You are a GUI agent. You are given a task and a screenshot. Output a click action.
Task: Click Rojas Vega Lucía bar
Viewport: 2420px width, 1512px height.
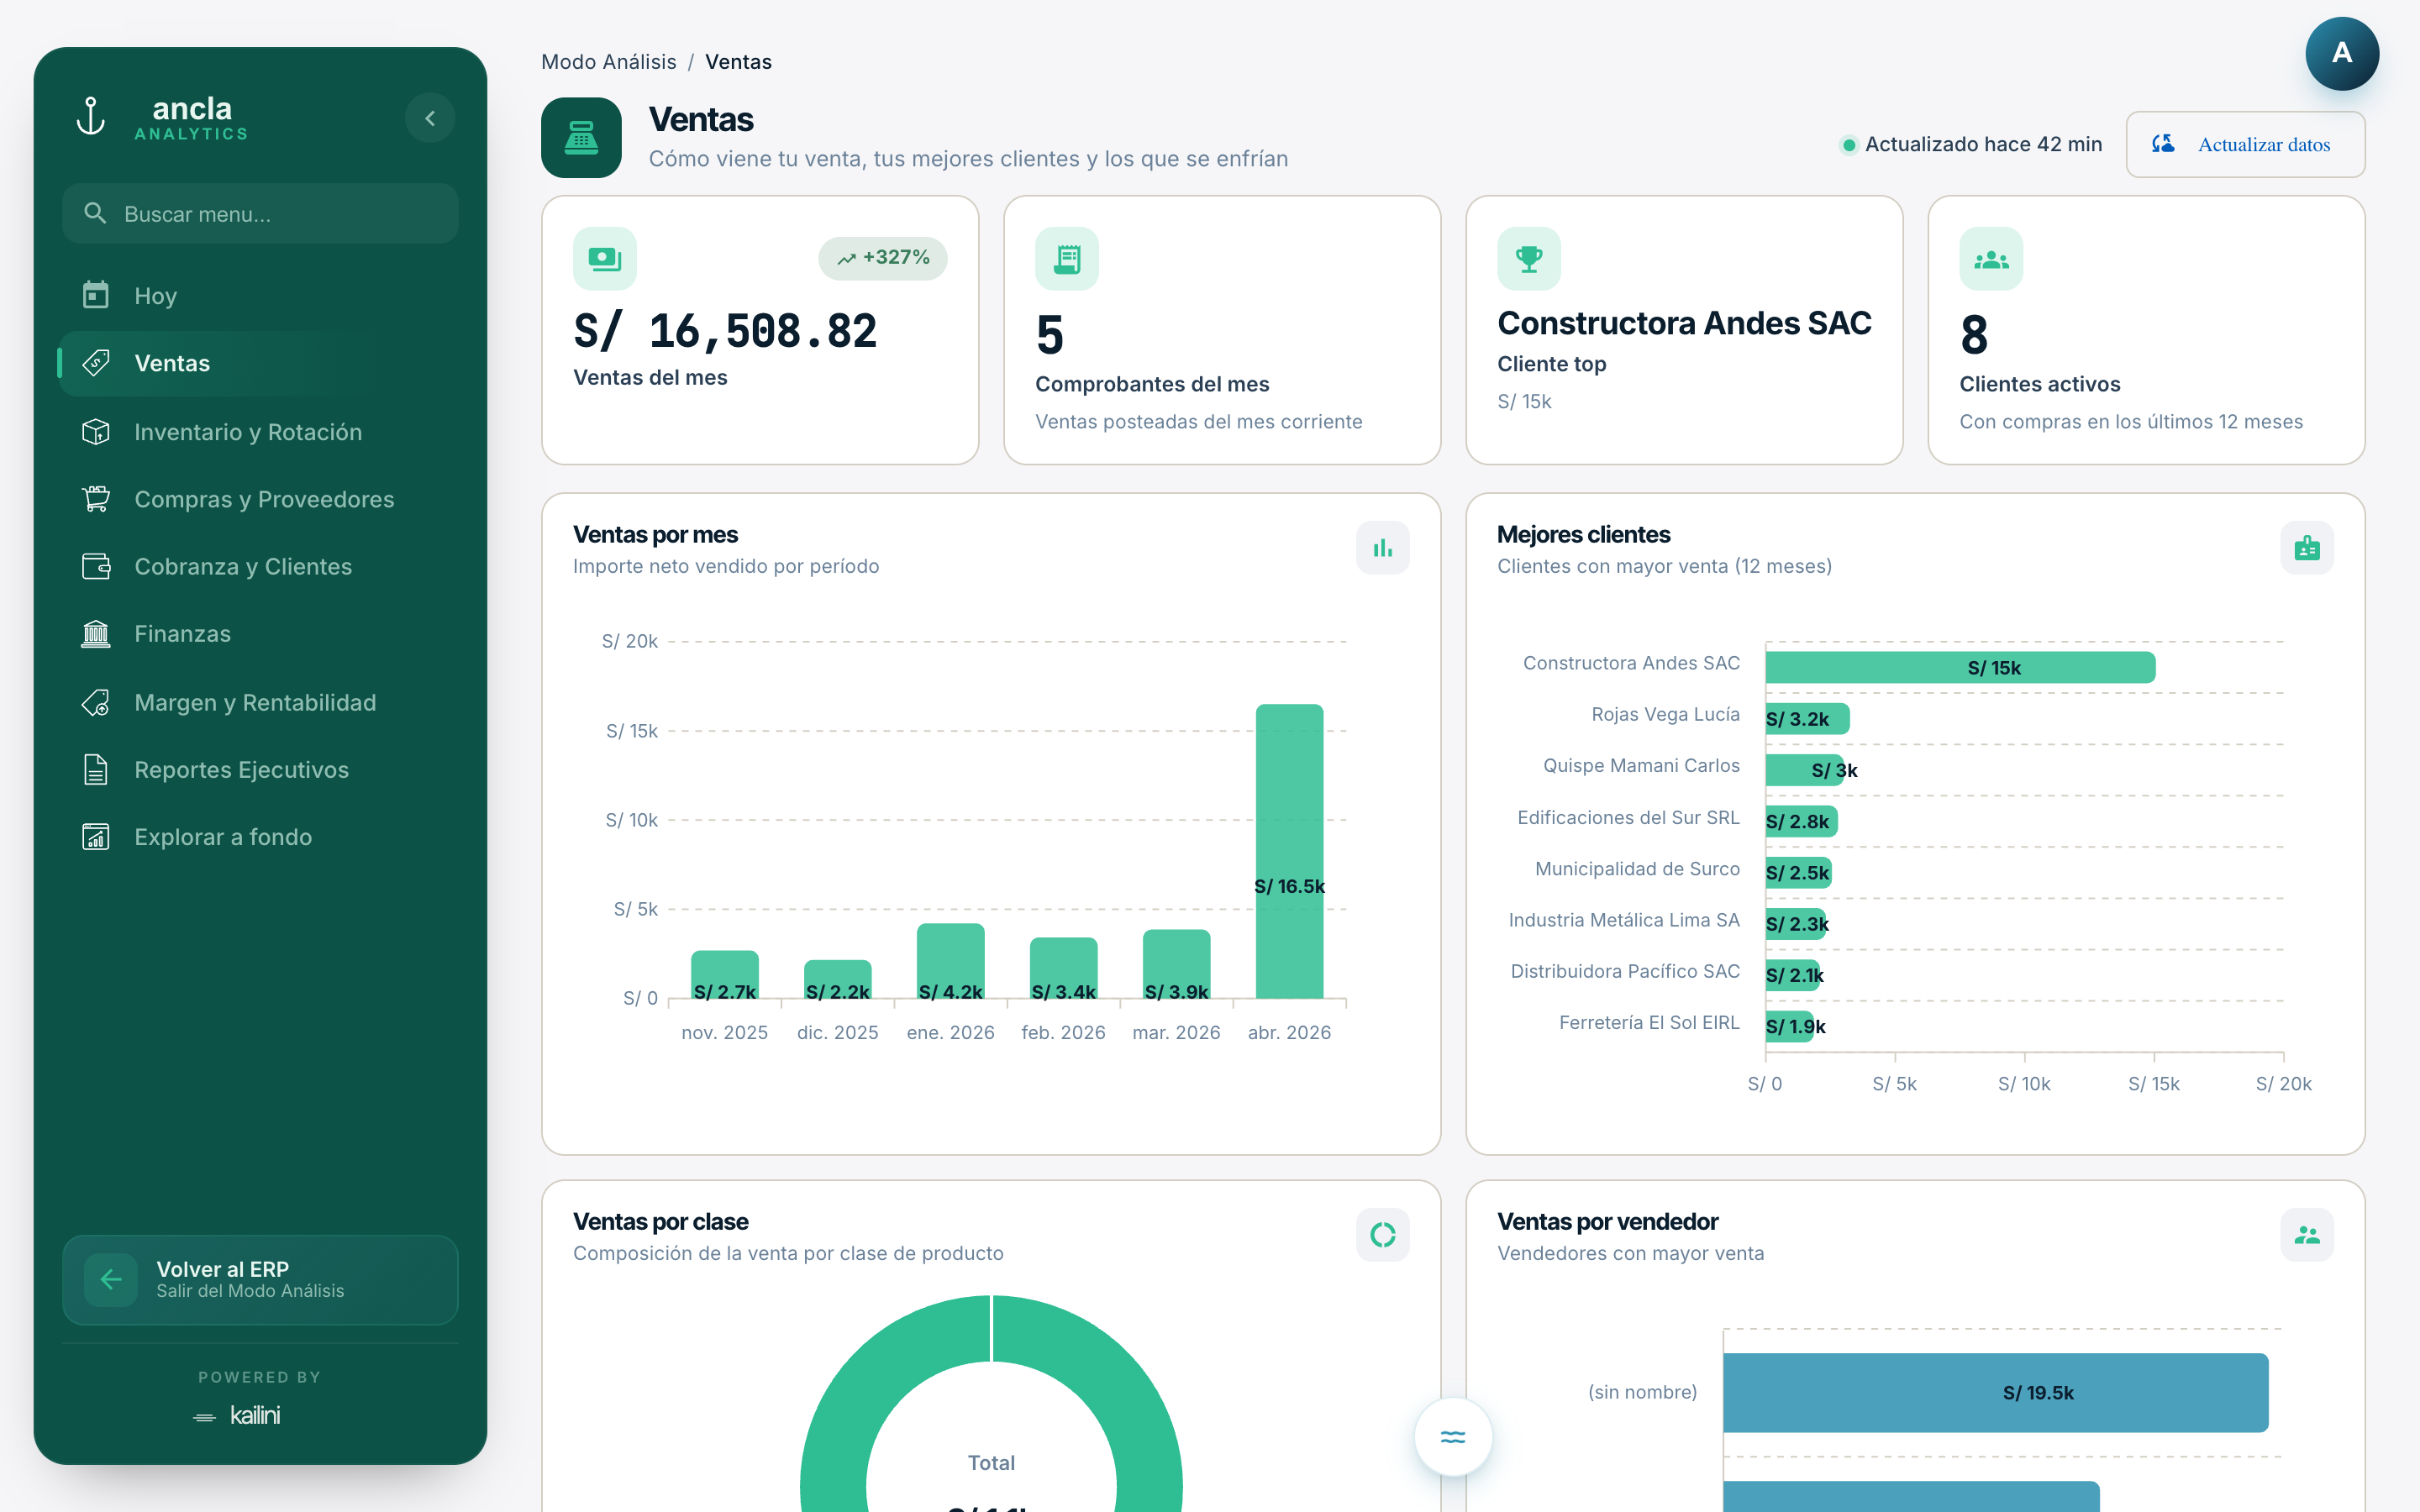click(x=1807, y=719)
